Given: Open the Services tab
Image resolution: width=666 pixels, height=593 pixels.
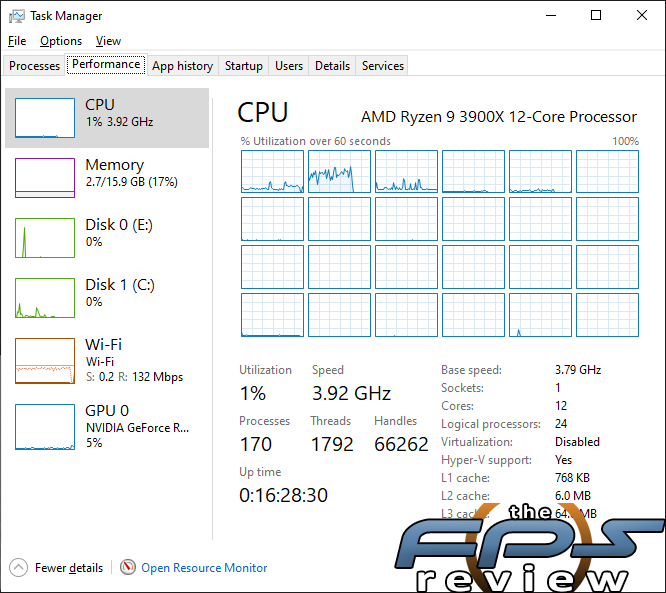Looking at the screenshot, I should [383, 66].
